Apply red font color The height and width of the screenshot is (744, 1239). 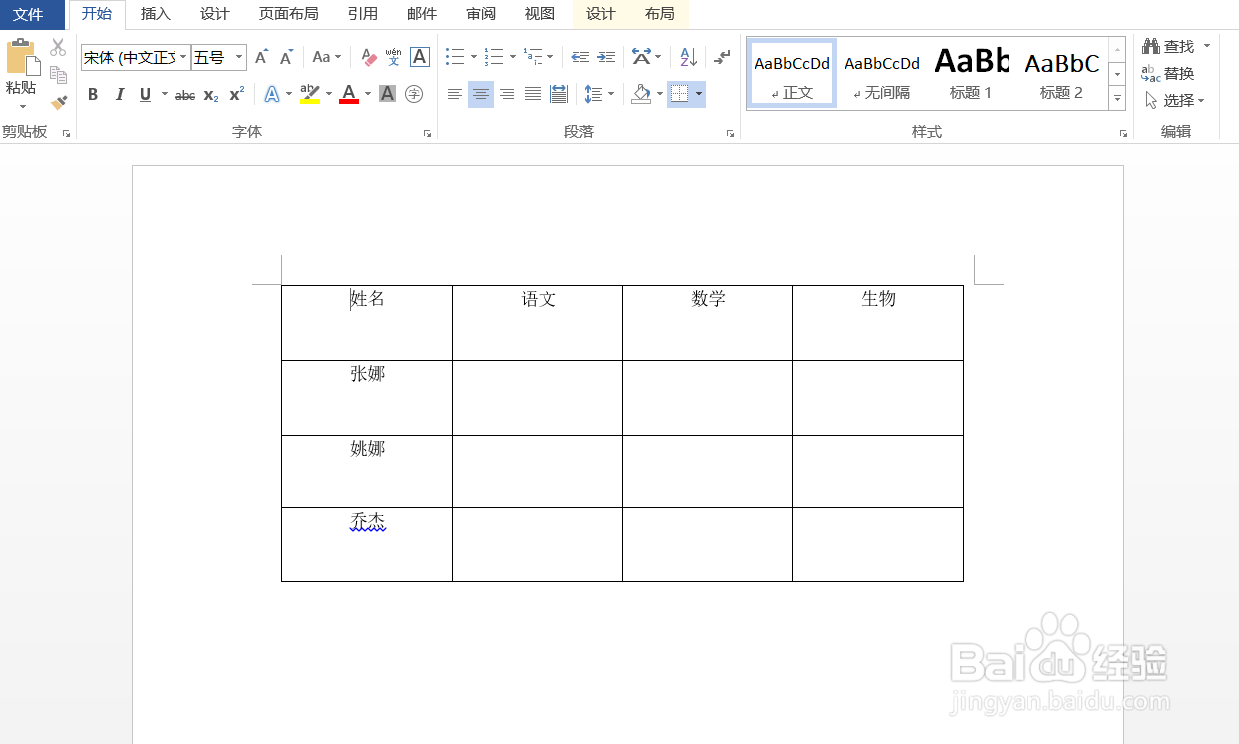349,94
